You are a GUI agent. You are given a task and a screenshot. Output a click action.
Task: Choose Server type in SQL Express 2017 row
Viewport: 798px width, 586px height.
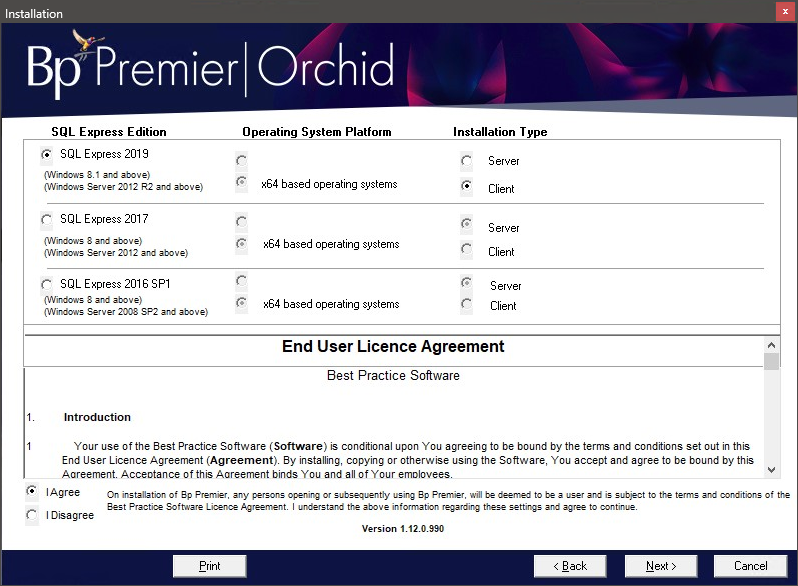(x=466, y=224)
